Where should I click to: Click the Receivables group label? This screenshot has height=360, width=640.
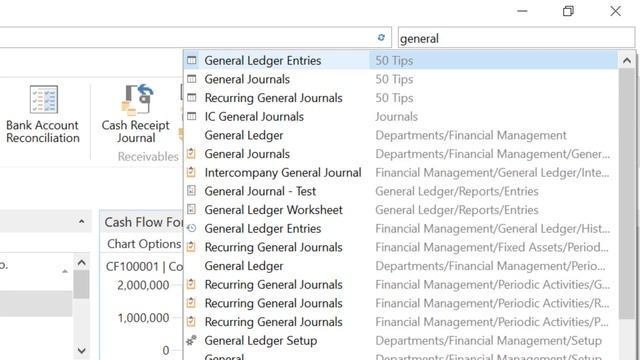tap(148, 156)
